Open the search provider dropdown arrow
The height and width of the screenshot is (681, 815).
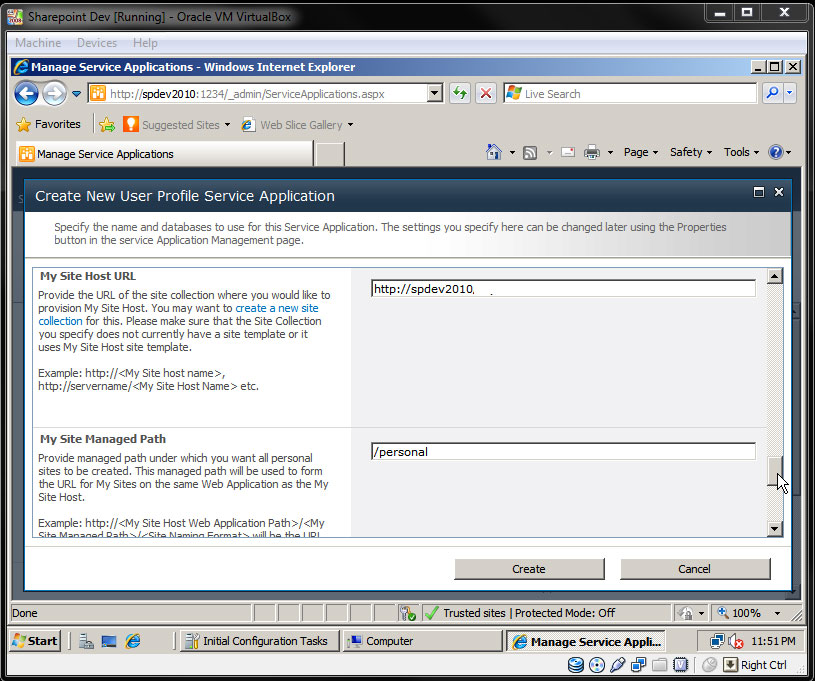(790, 94)
